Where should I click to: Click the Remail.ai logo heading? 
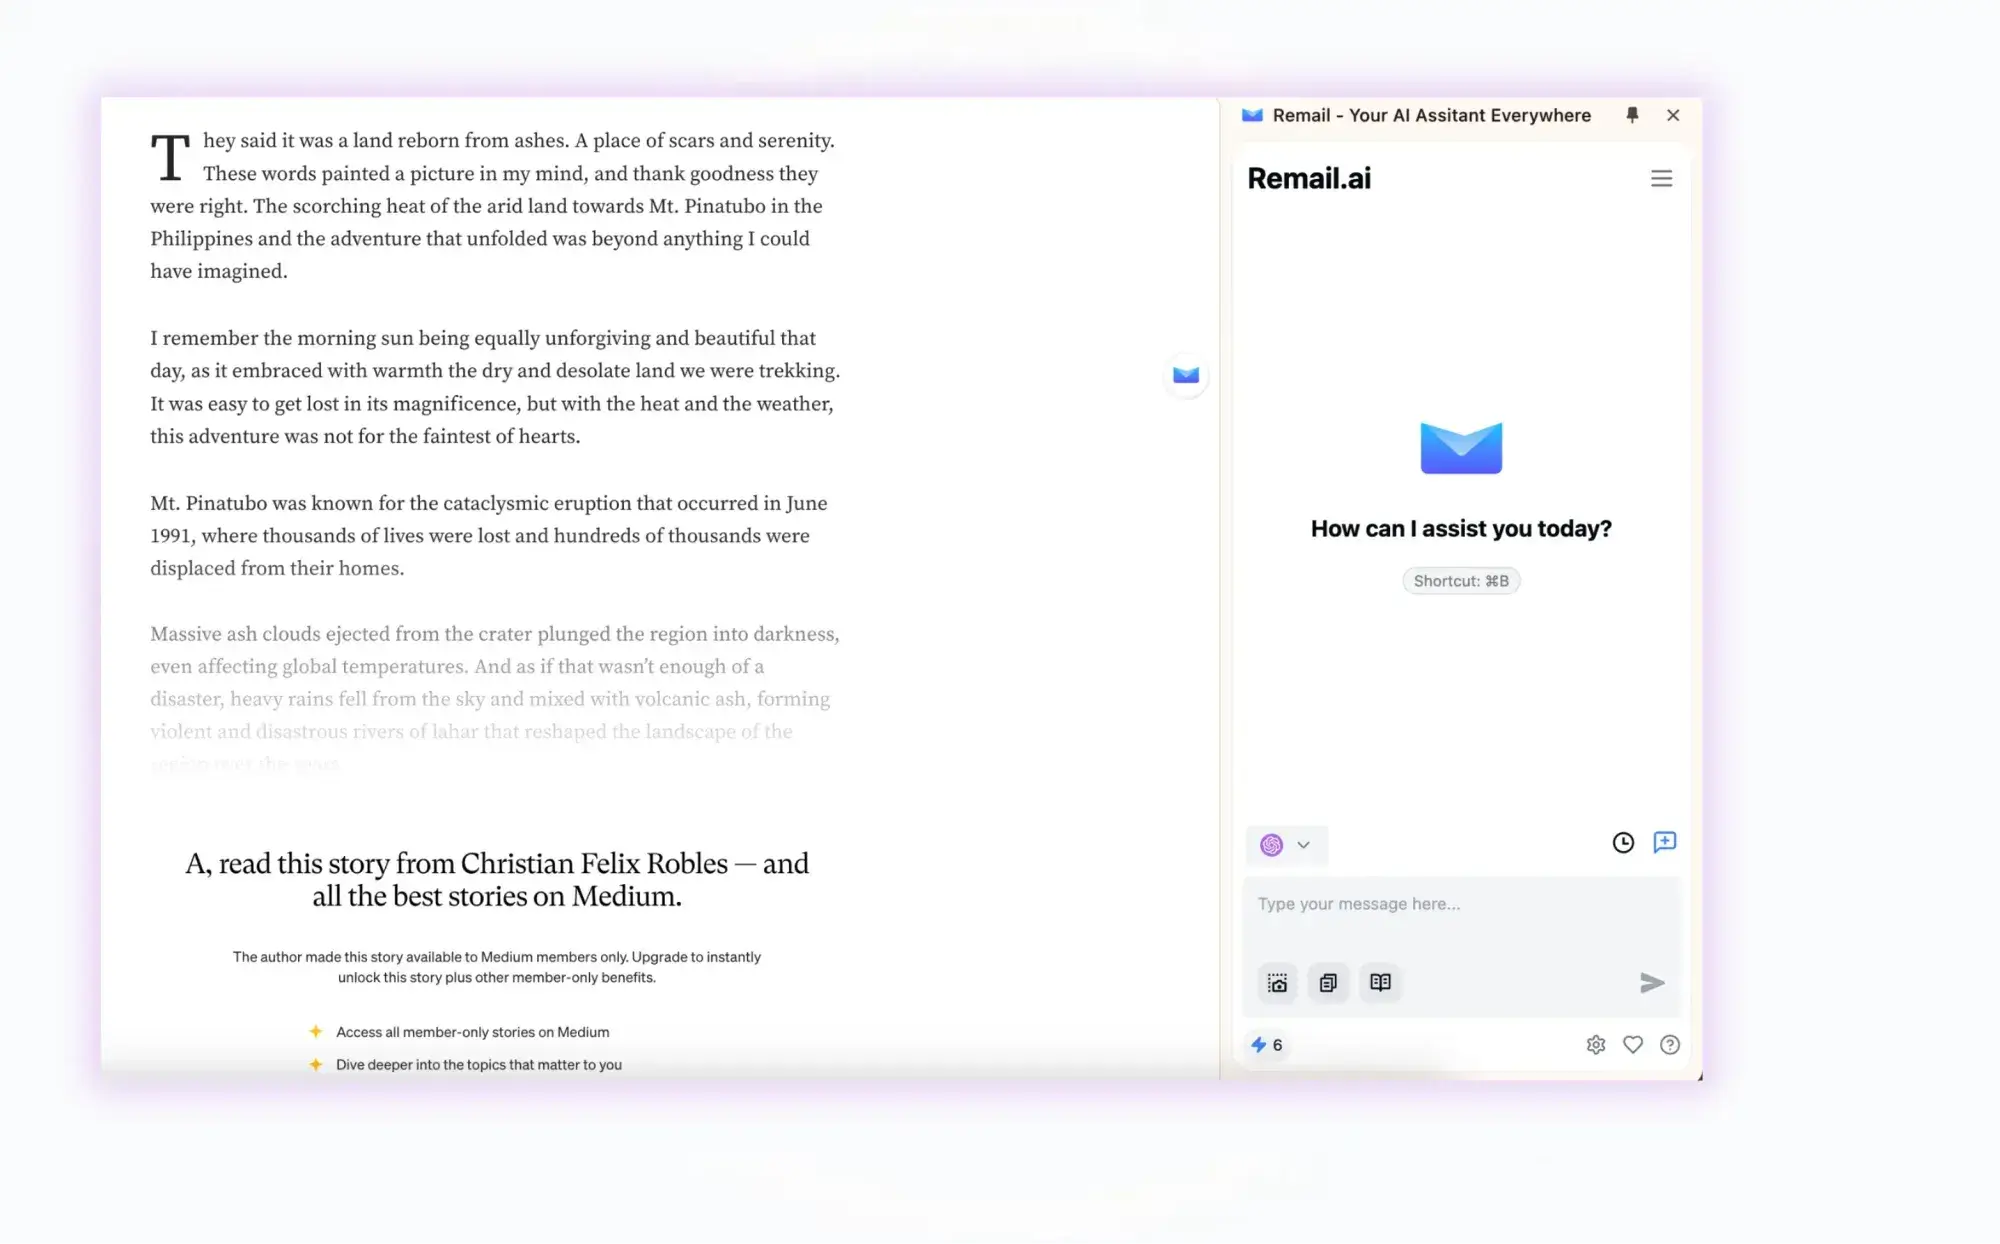click(x=1308, y=178)
